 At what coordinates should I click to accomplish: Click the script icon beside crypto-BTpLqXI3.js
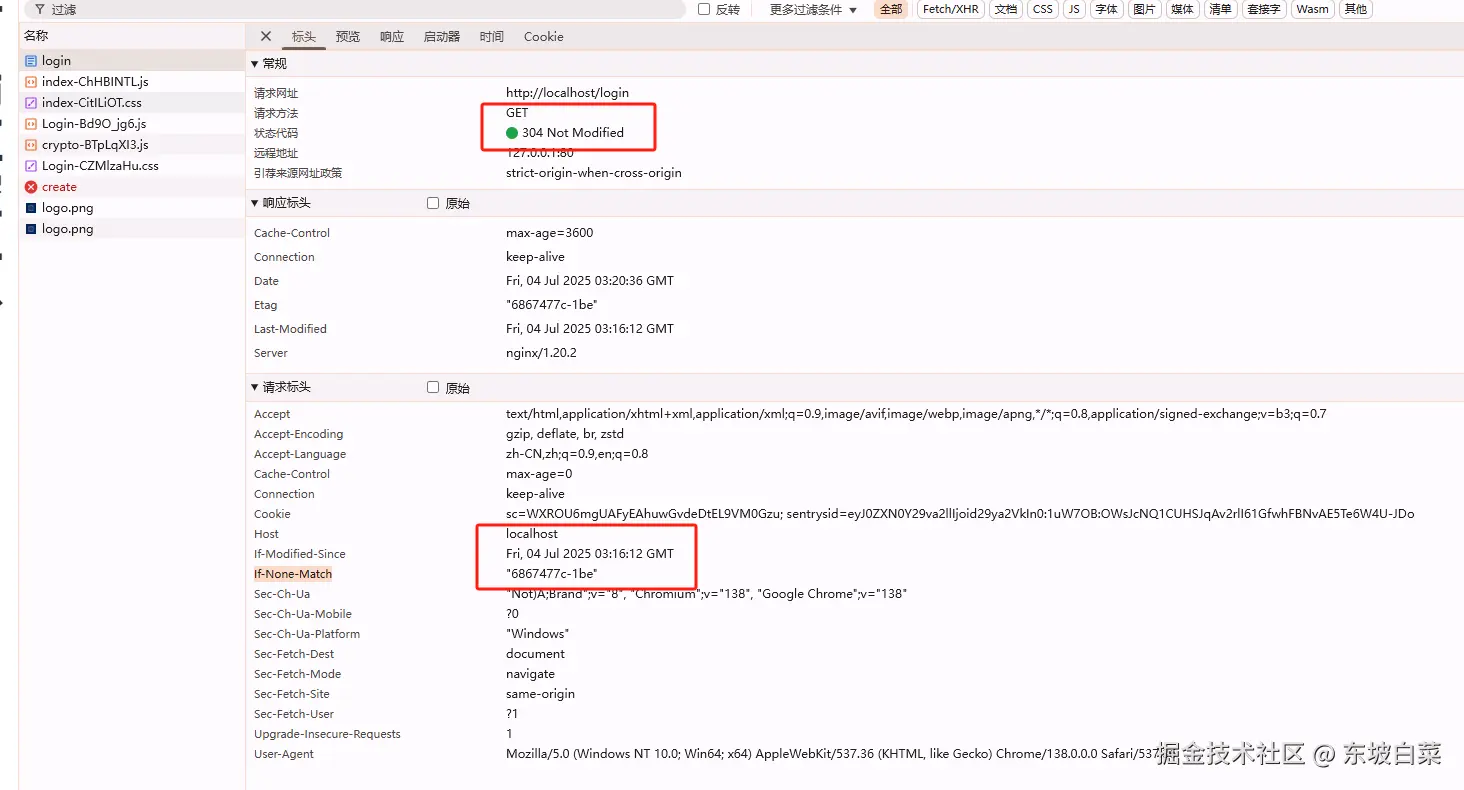31,145
